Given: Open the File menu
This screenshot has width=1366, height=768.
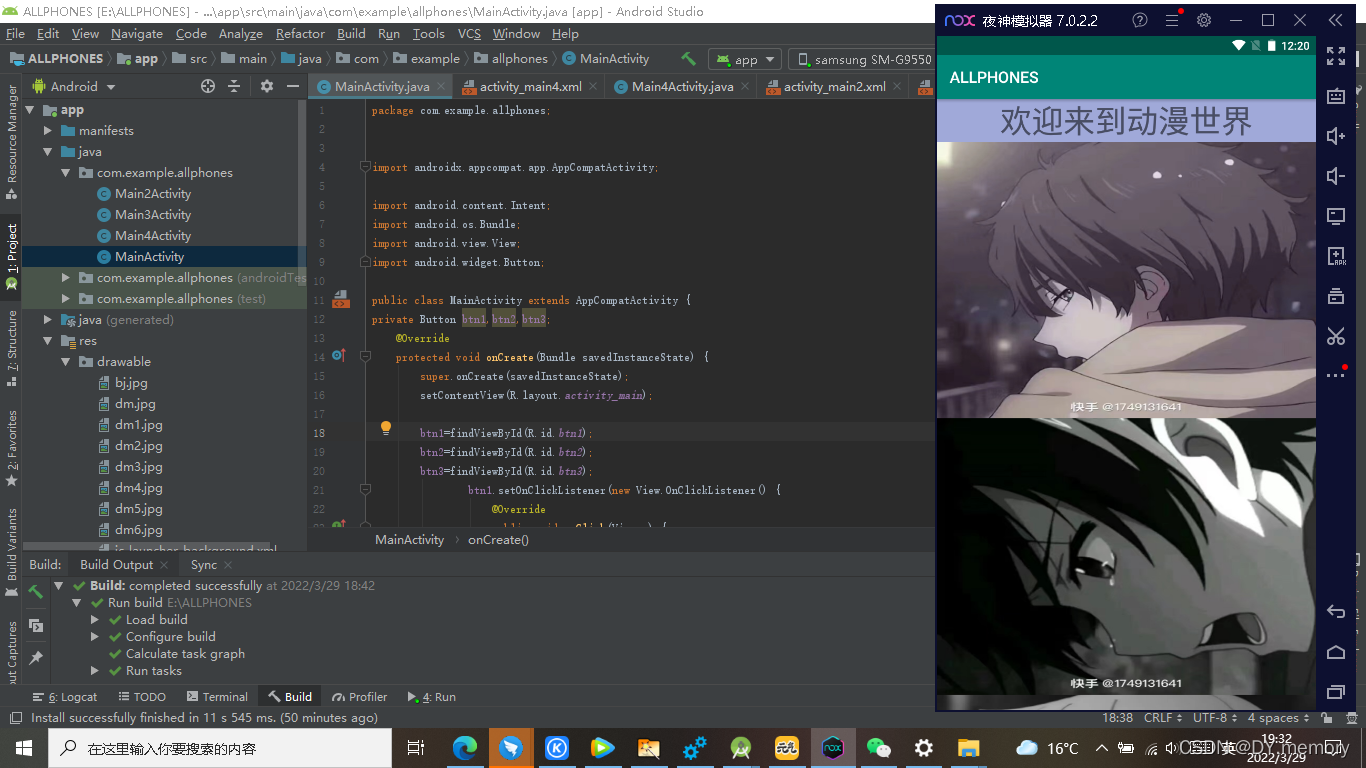Looking at the screenshot, I should coord(15,33).
